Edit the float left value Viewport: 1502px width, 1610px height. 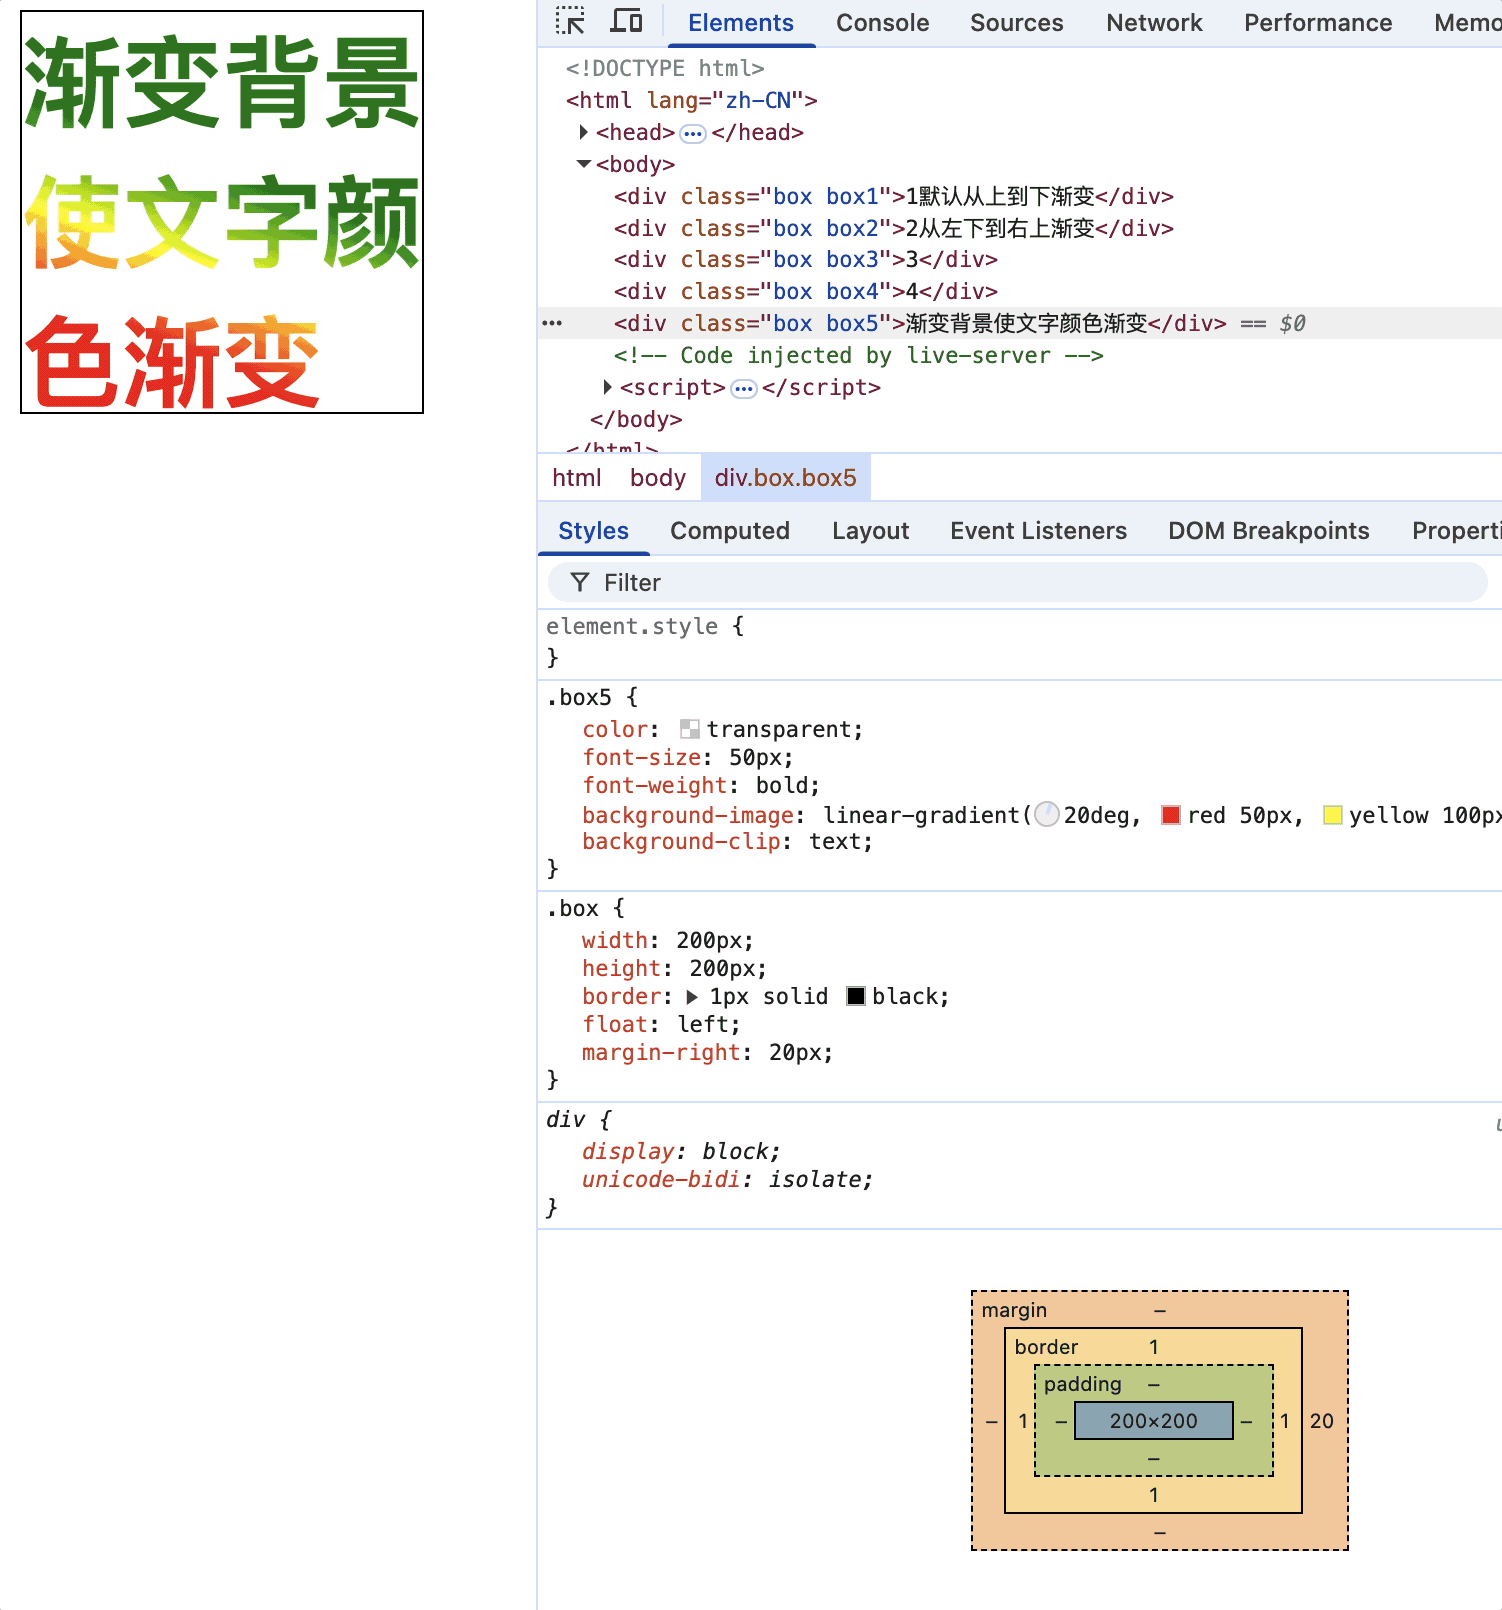tap(703, 1024)
